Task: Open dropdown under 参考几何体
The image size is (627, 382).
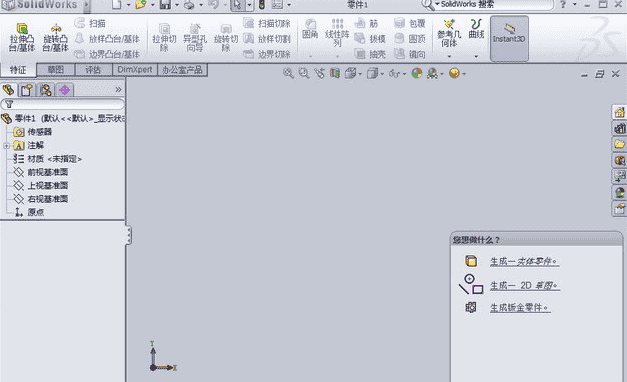Action: [x=449, y=56]
